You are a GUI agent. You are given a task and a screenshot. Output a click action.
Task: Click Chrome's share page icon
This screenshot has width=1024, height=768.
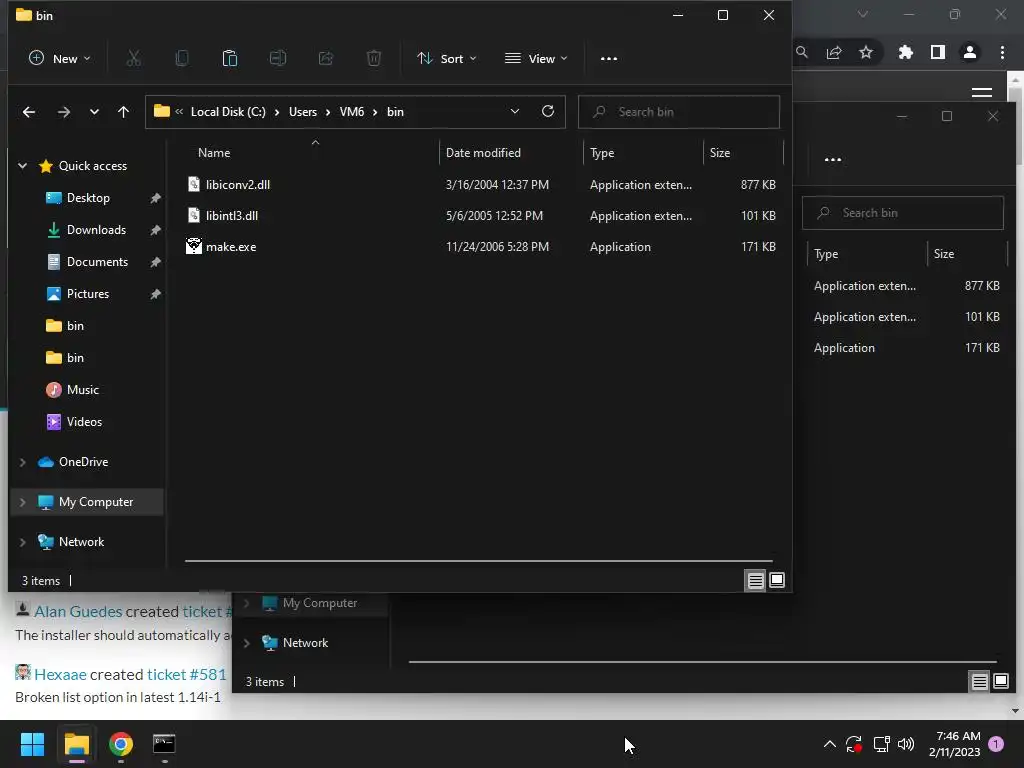tap(834, 52)
